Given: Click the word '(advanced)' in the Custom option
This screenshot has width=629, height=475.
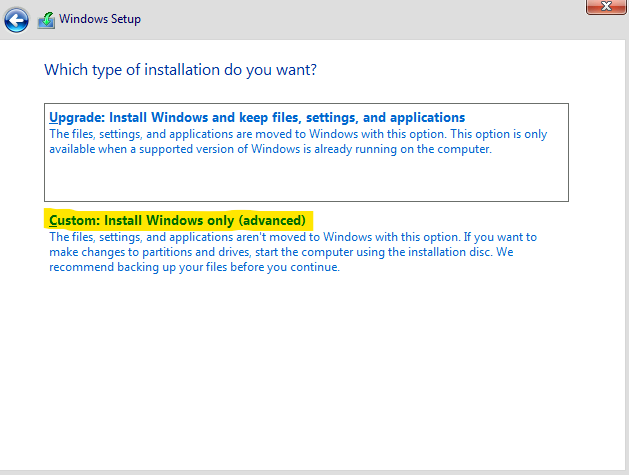Looking at the screenshot, I should (272, 220).
